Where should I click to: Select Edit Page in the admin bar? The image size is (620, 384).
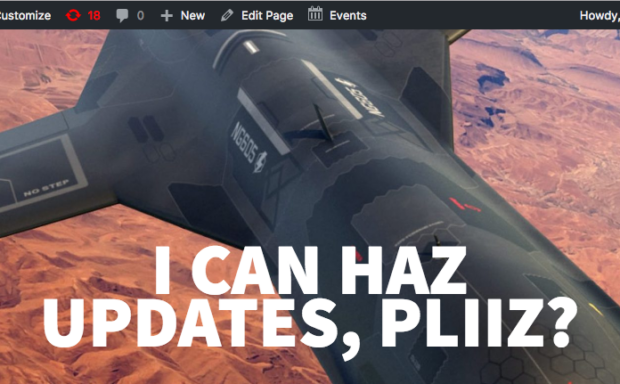[267, 15]
